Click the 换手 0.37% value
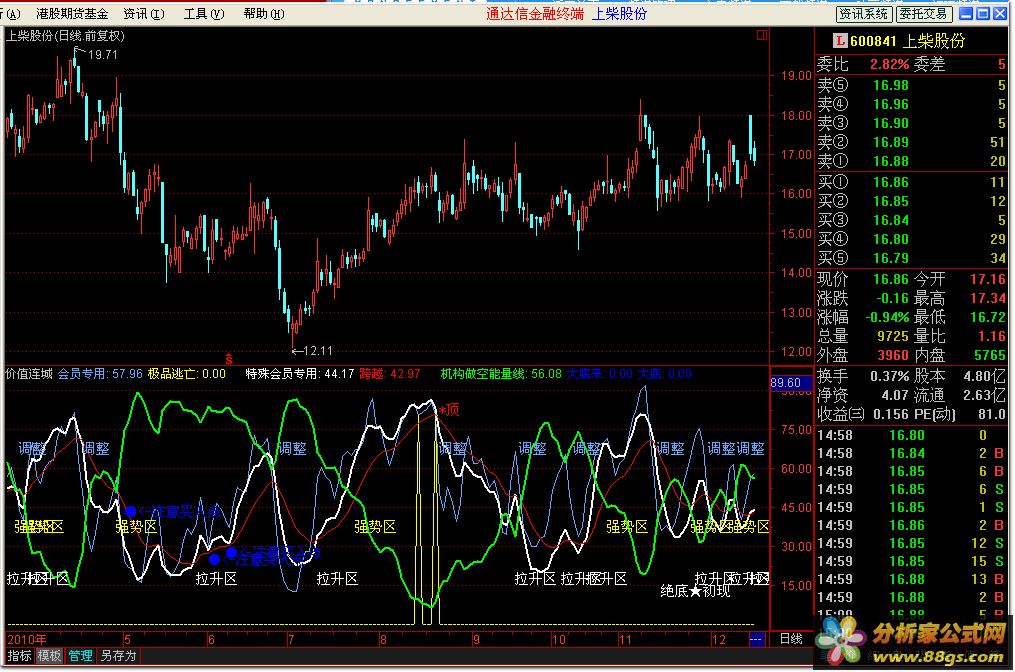 coord(889,376)
